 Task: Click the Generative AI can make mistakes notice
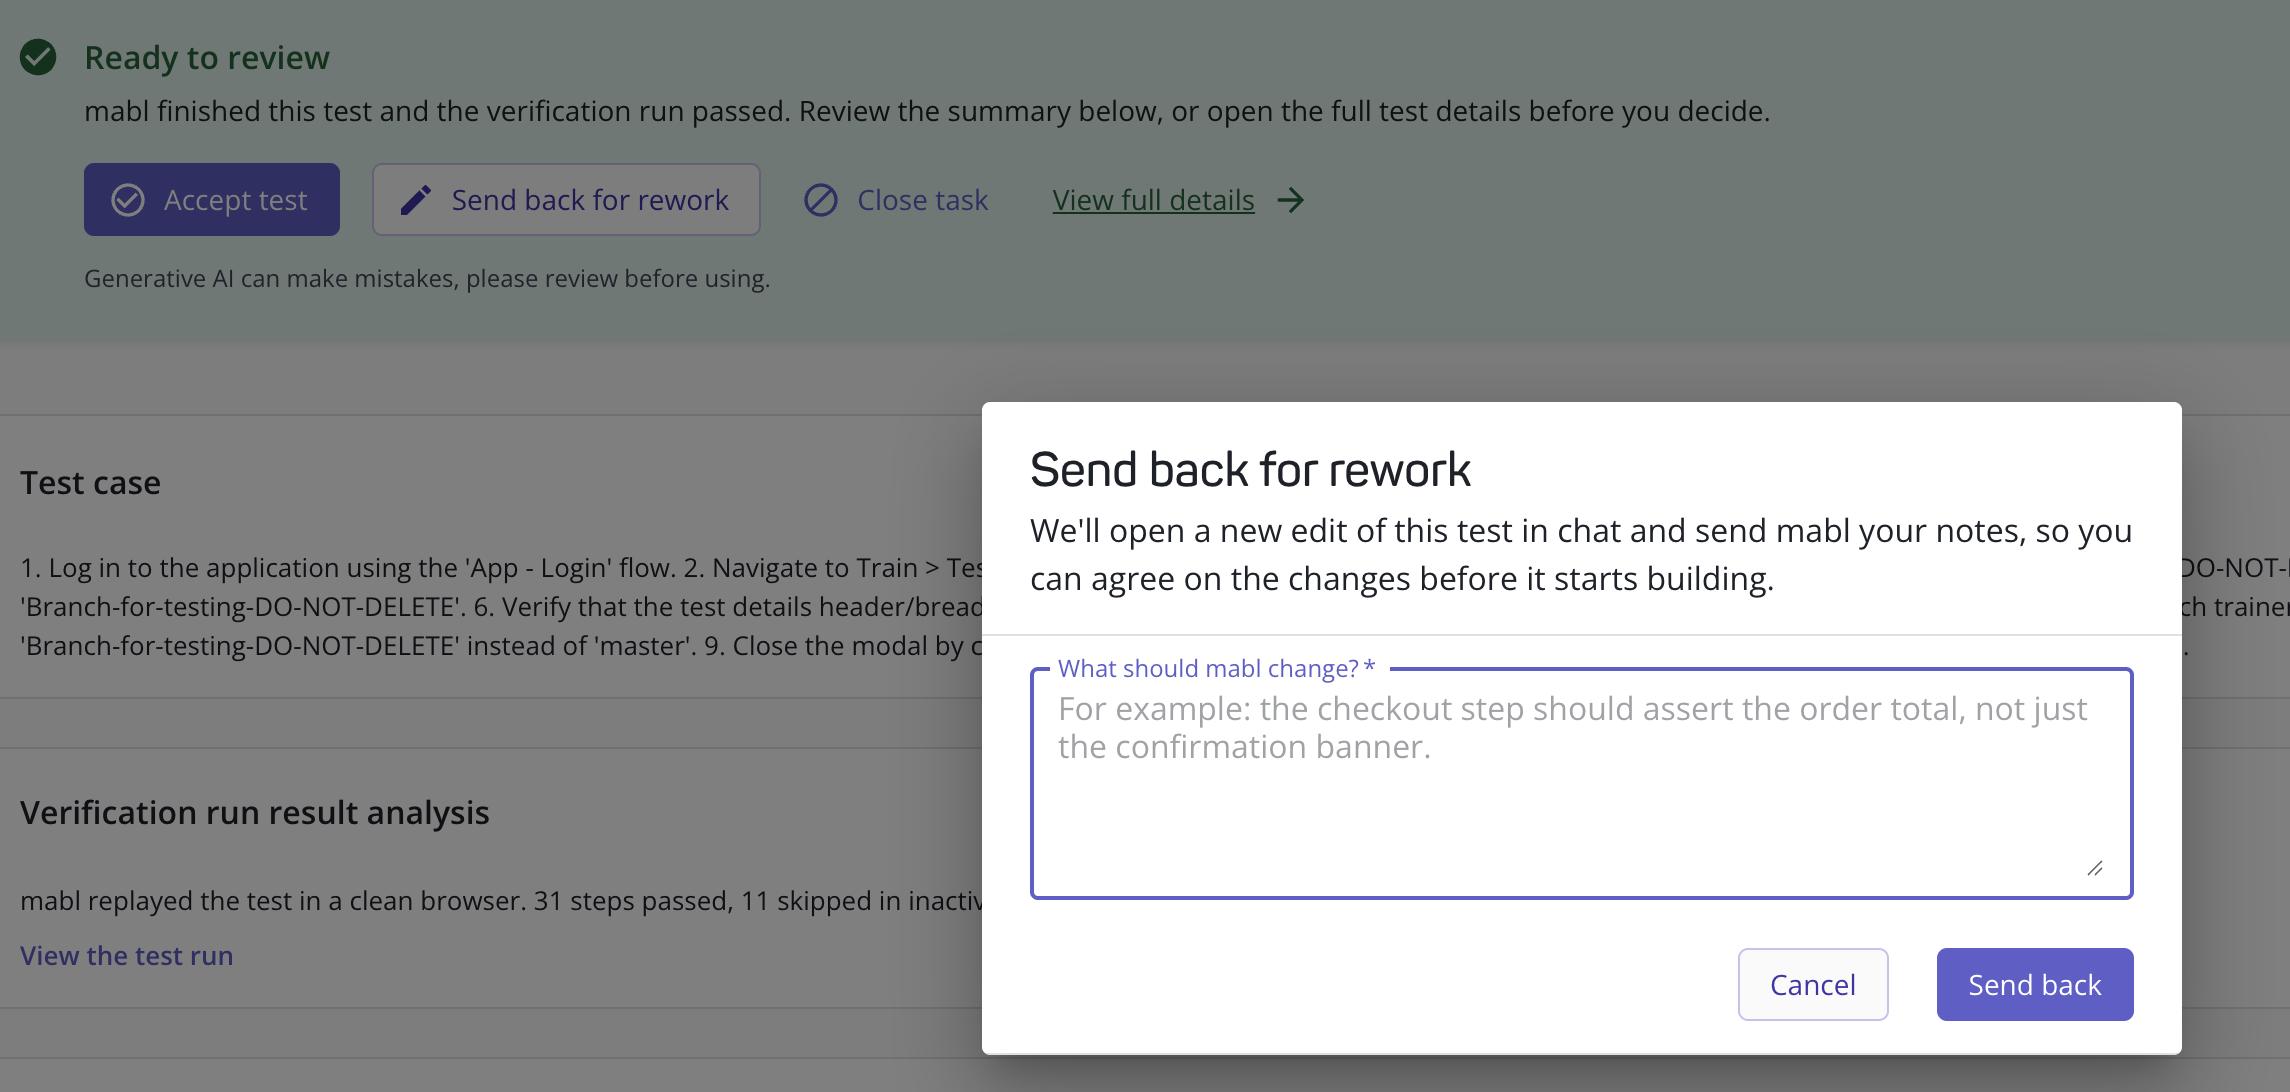click(x=427, y=279)
